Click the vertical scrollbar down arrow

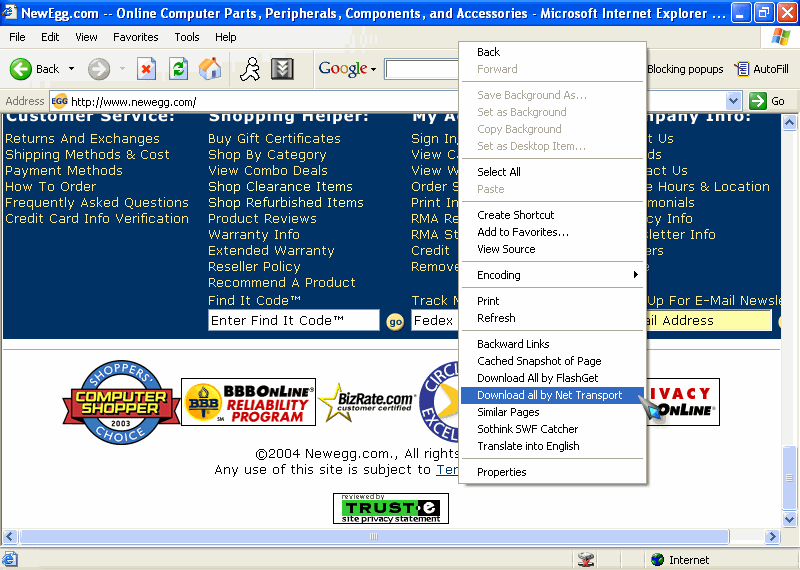pyautogui.click(x=789, y=520)
